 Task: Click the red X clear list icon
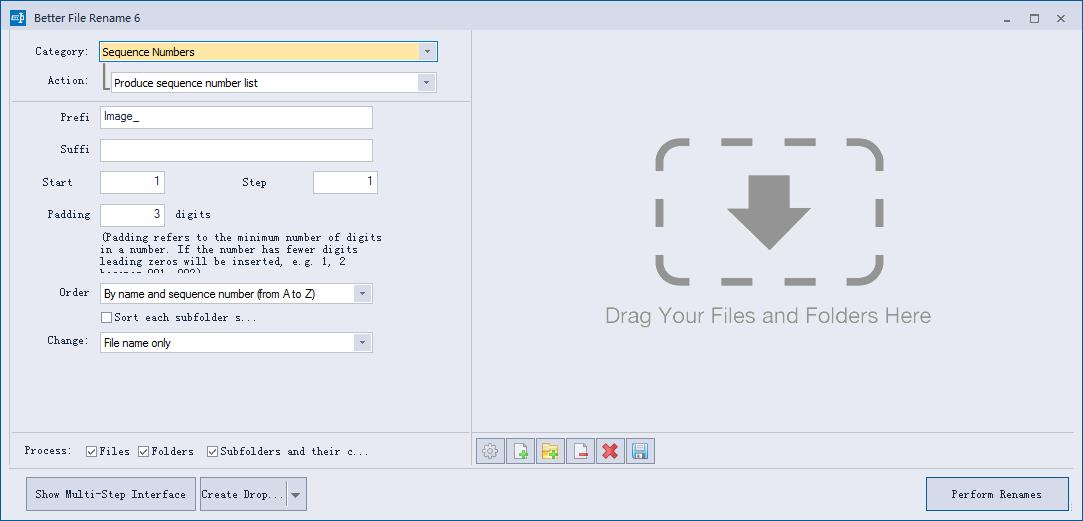coord(610,452)
